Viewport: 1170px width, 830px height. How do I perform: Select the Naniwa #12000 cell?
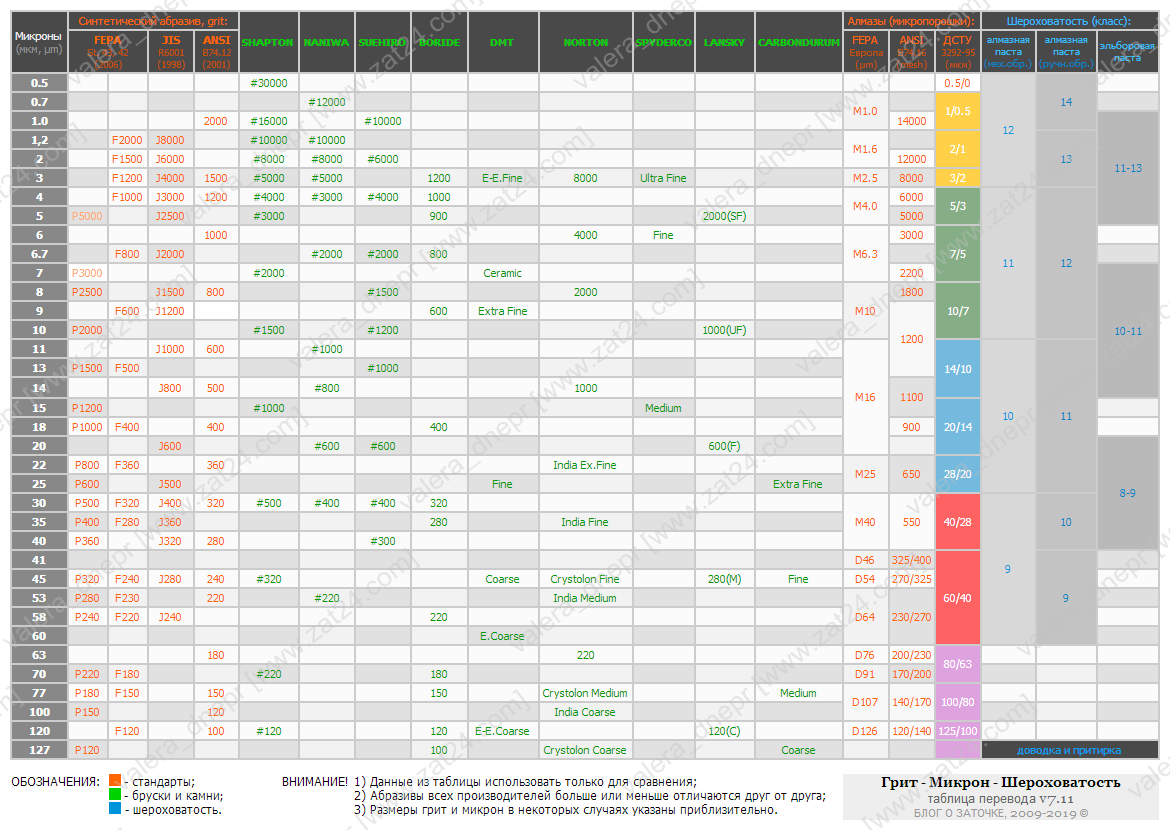pos(327,102)
